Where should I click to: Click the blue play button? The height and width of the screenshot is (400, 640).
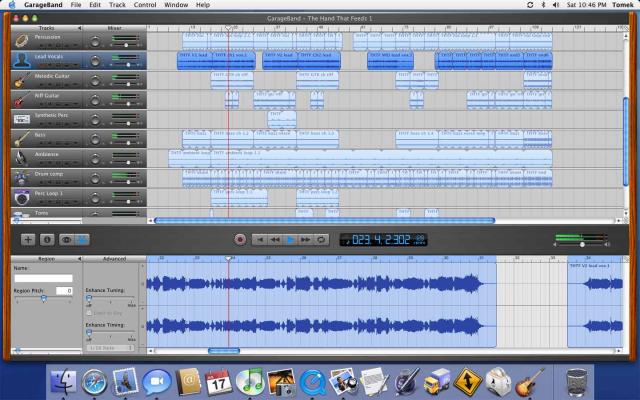click(291, 240)
